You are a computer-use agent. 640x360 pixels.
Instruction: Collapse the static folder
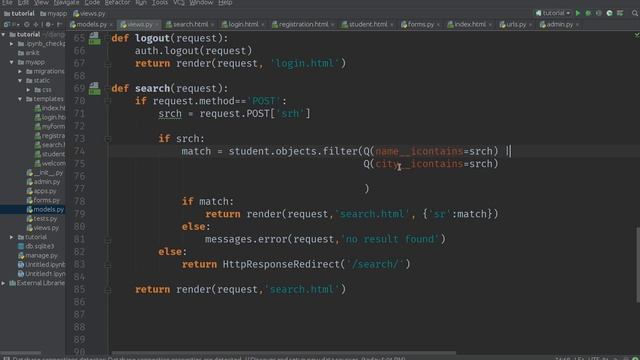pos(20,80)
